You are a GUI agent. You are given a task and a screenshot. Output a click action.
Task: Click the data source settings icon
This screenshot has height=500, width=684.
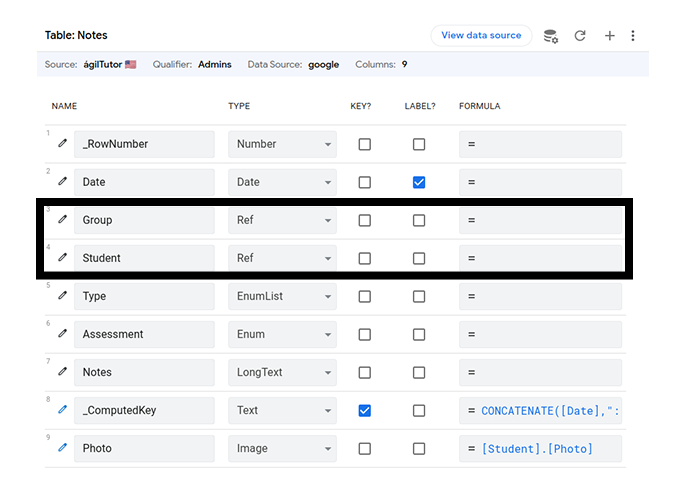(550, 36)
